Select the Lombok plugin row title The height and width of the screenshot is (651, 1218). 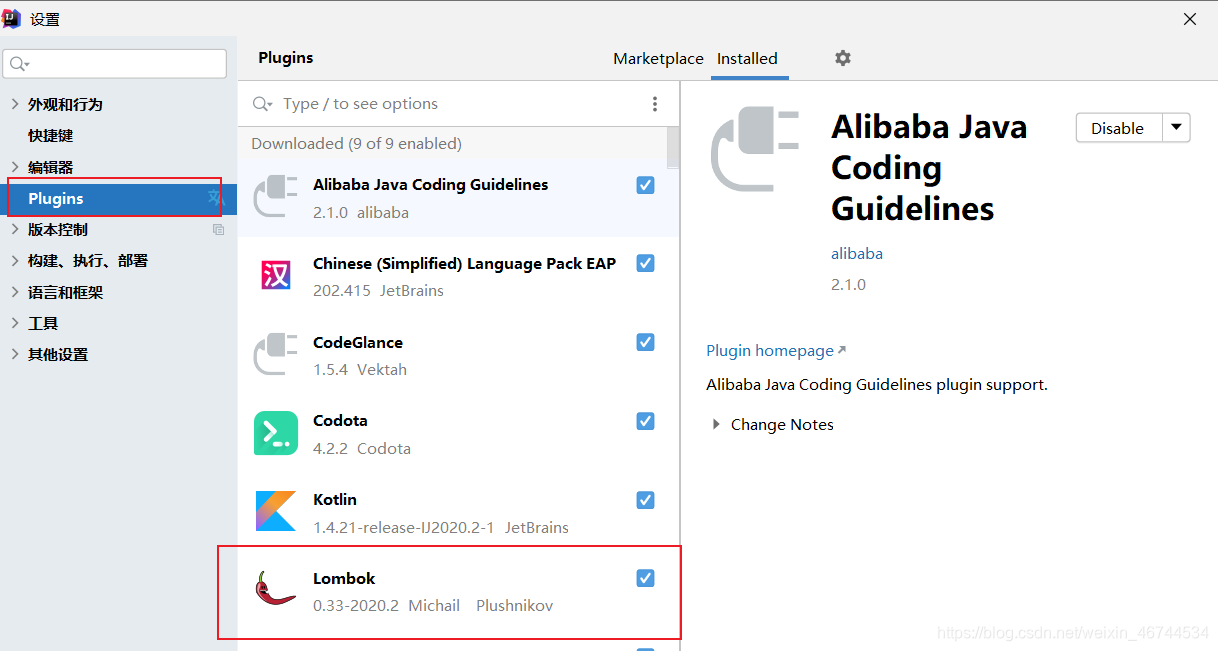coord(344,579)
